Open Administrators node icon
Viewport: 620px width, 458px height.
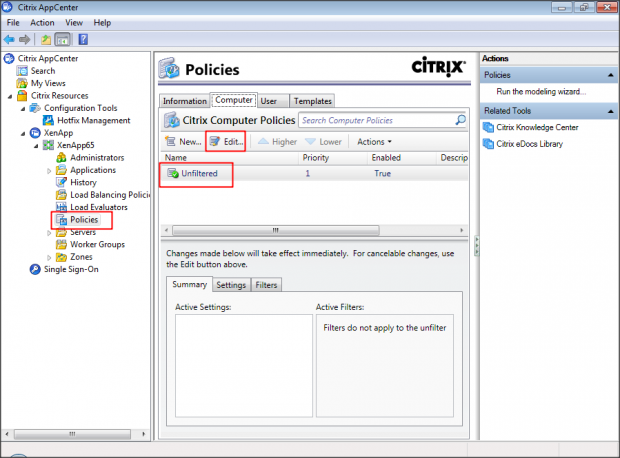tap(61, 158)
